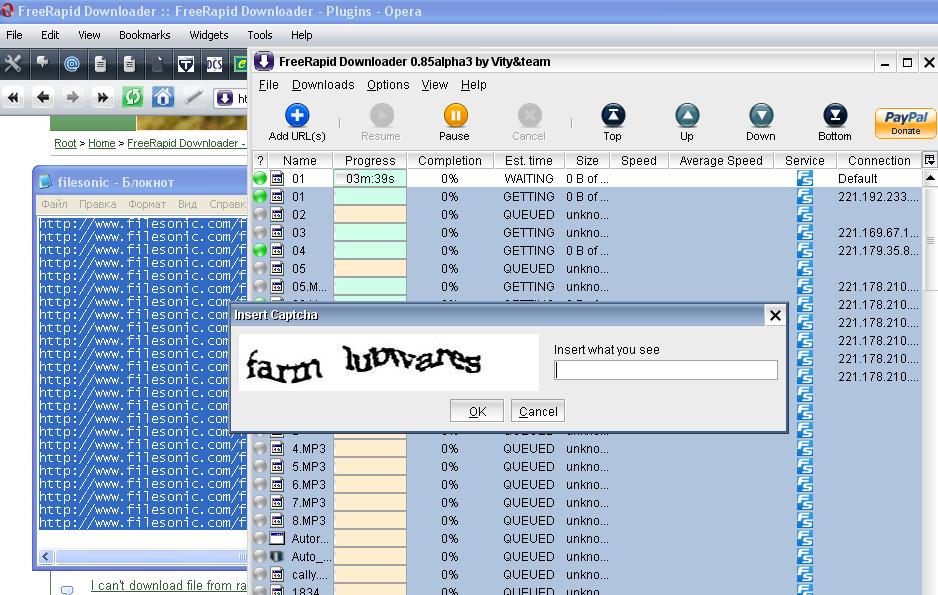The height and width of the screenshot is (595, 938).
Task: Open the Downloads menu in FreeRapid
Action: 323,85
